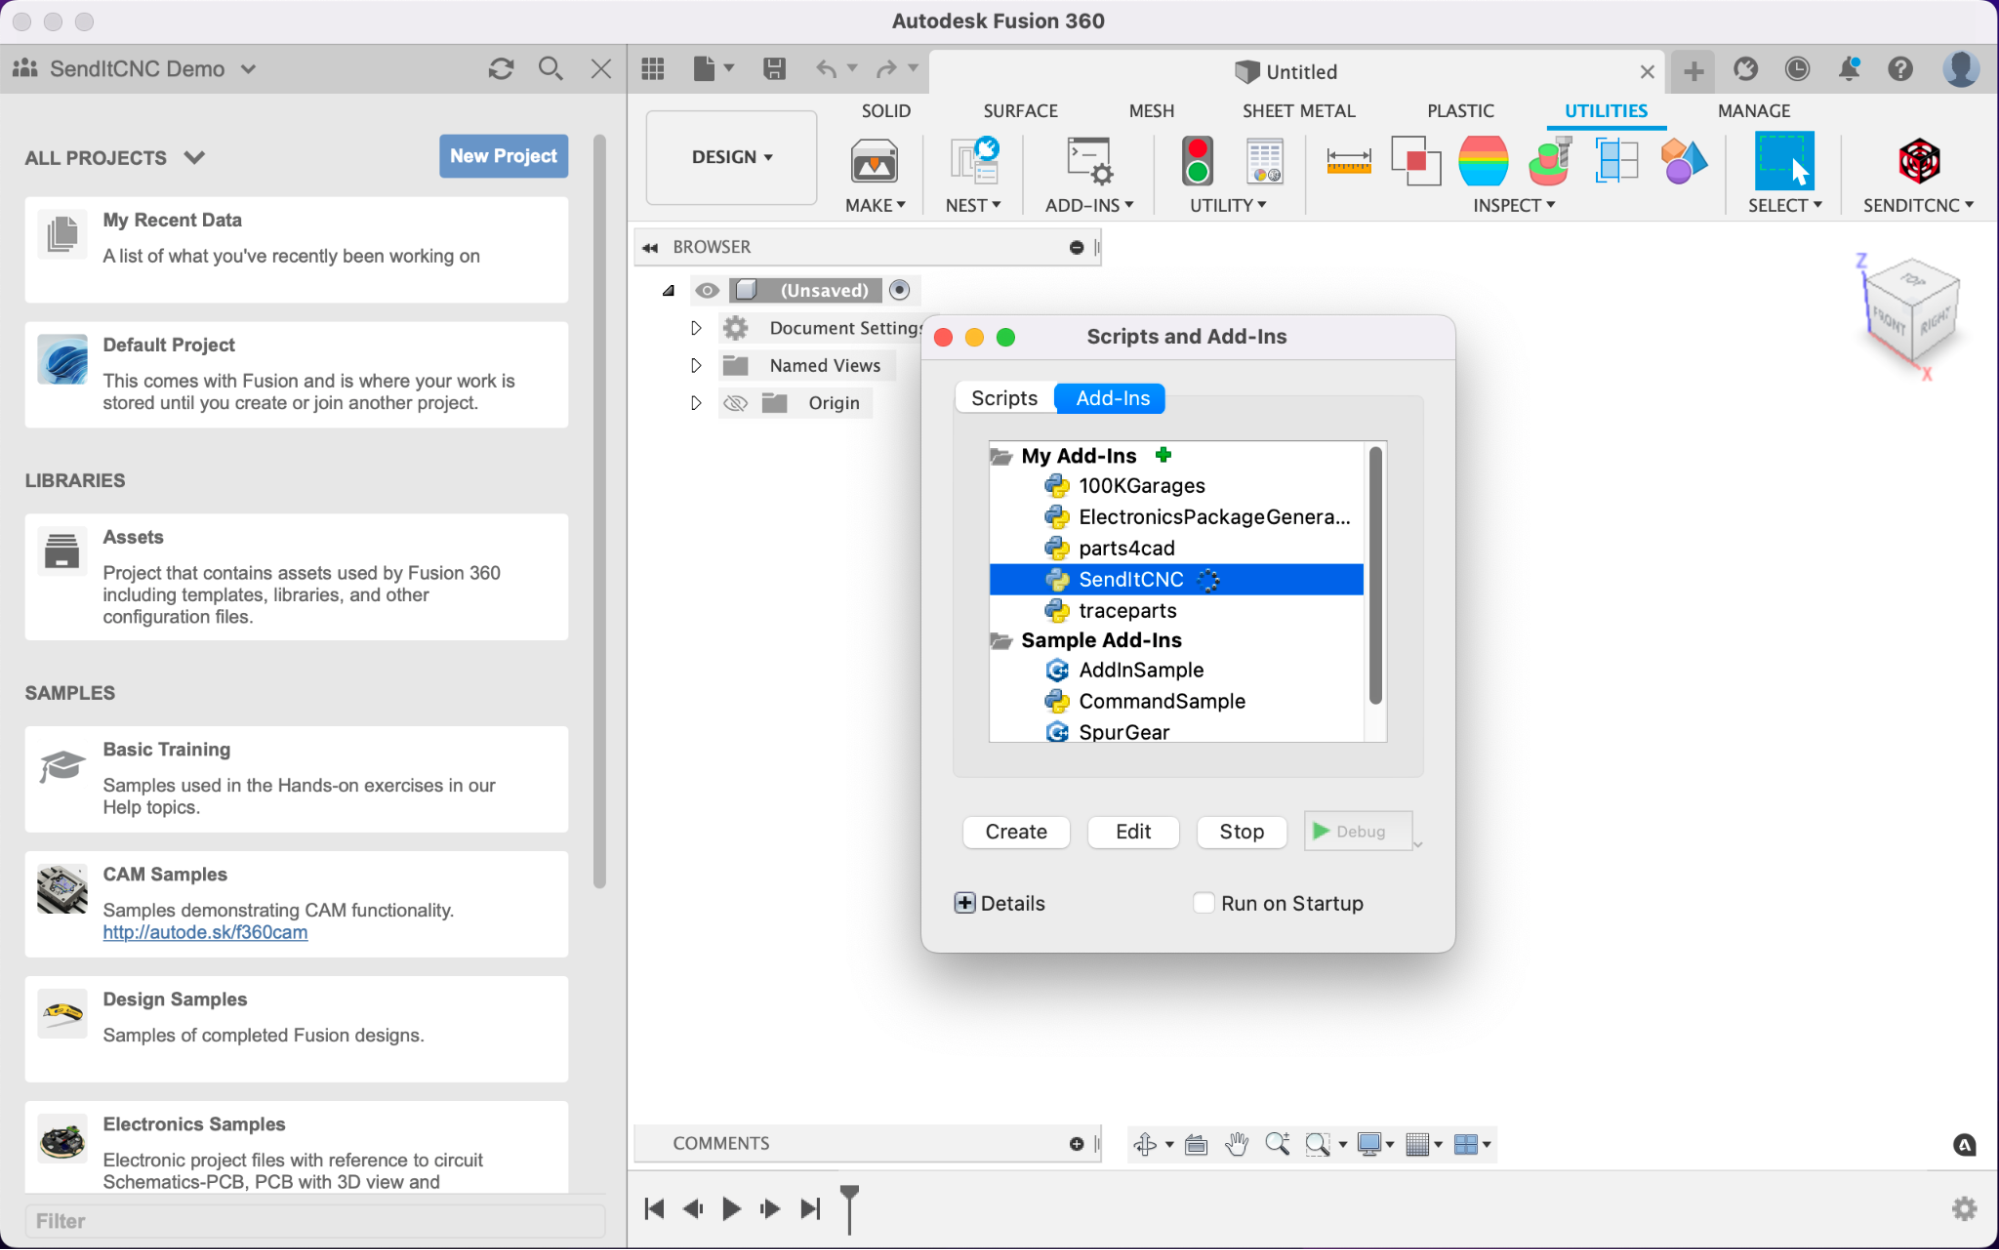Open the Debug button dropdown arrow
Image resolution: width=1999 pixels, height=1250 pixels.
click(1418, 844)
